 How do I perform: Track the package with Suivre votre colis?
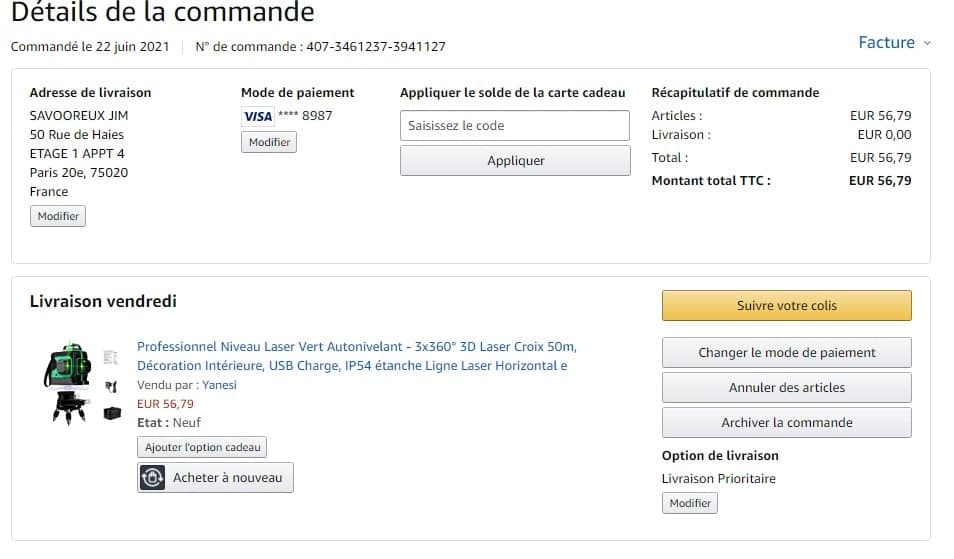(786, 305)
